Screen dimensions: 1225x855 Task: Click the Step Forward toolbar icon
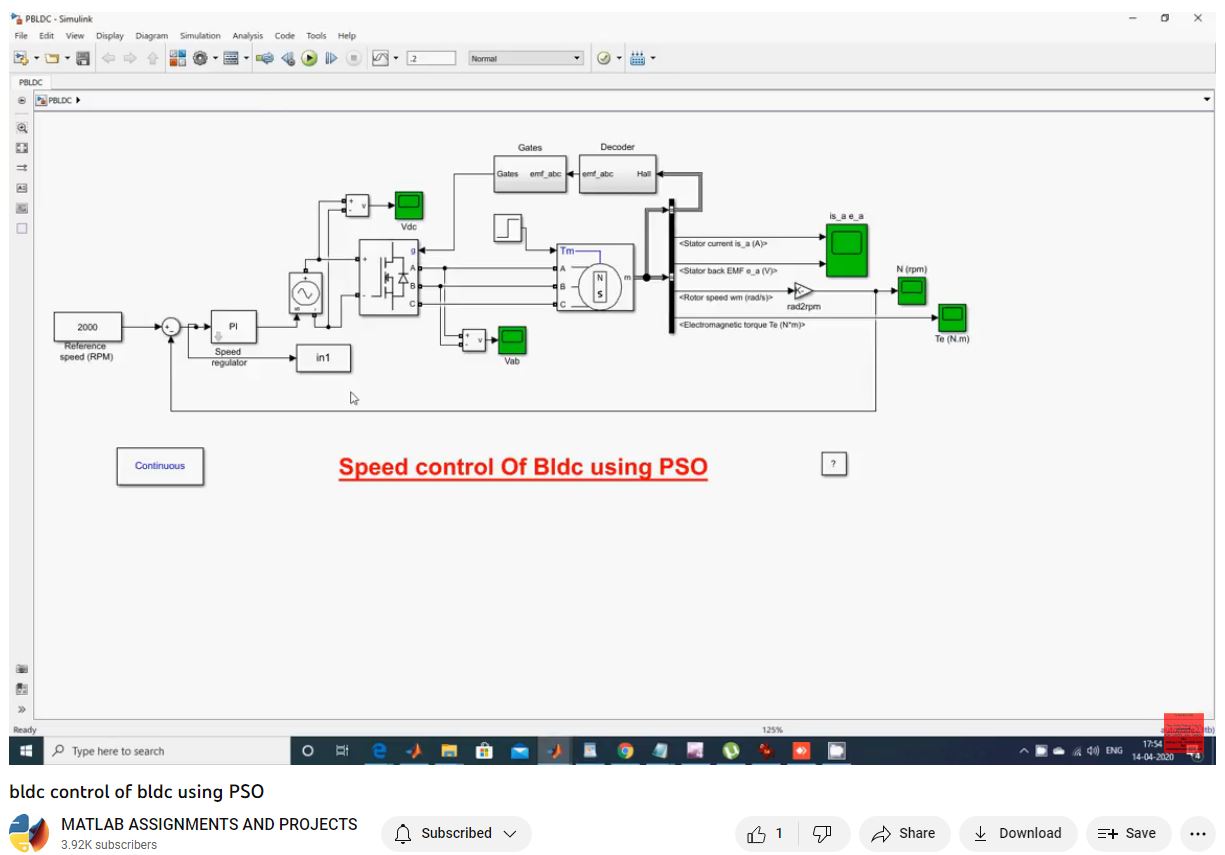click(331, 59)
